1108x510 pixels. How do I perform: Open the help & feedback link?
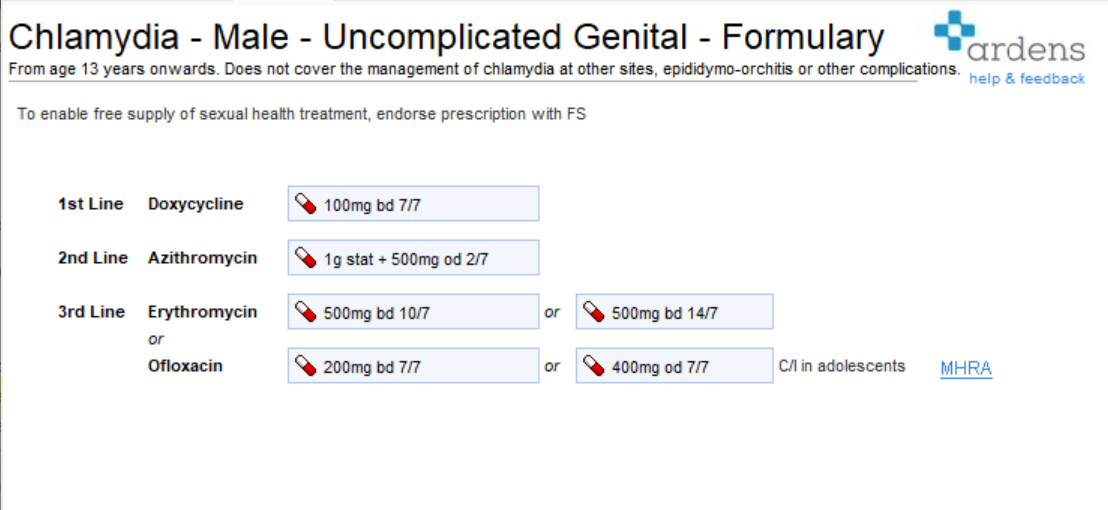point(1027,78)
